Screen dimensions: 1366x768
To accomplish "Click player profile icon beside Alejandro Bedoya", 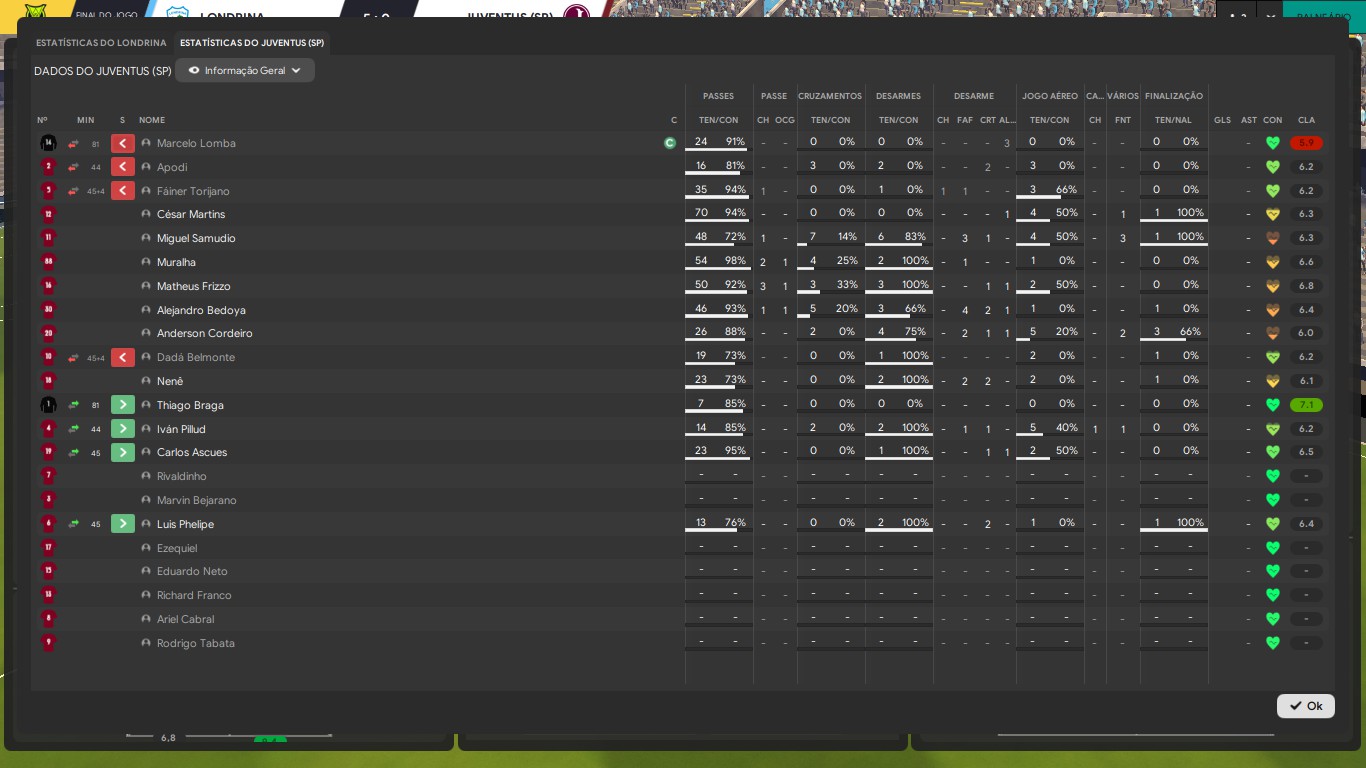I will pyautogui.click(x=146, y=310).
